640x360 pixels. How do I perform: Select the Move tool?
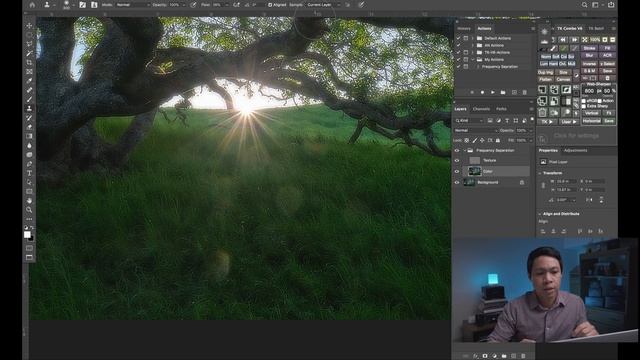(29, 26)
